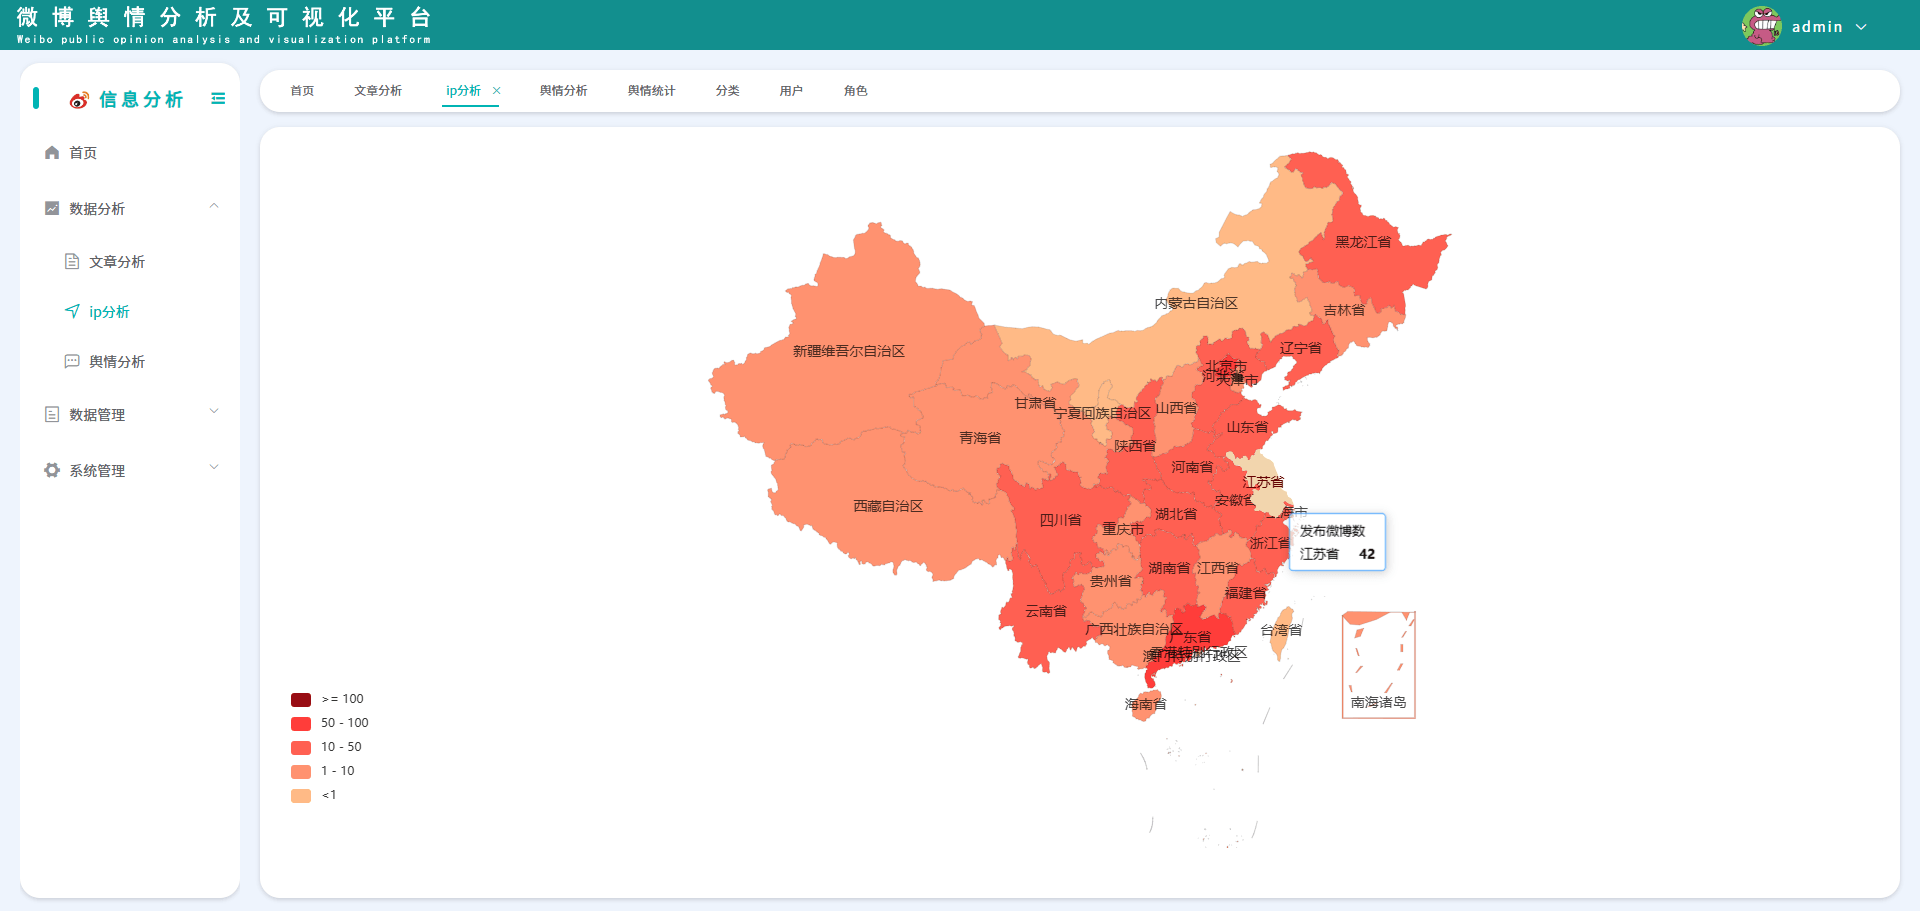Click the document icon beside 文章分析

point(72,262)
